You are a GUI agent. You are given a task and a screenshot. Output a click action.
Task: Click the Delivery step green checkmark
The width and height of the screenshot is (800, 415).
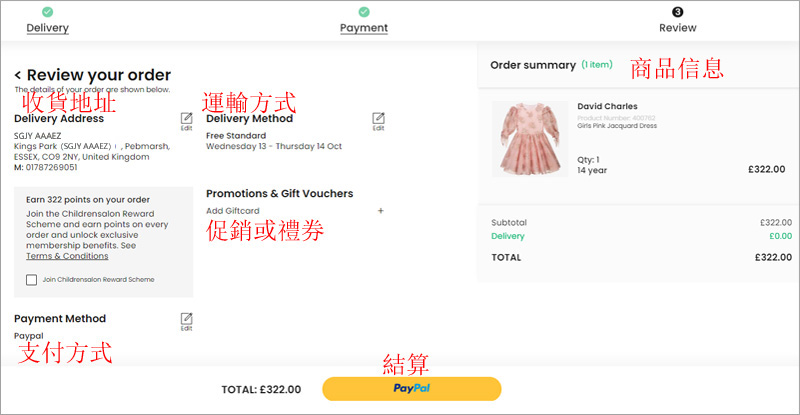(x=47, y=12)
